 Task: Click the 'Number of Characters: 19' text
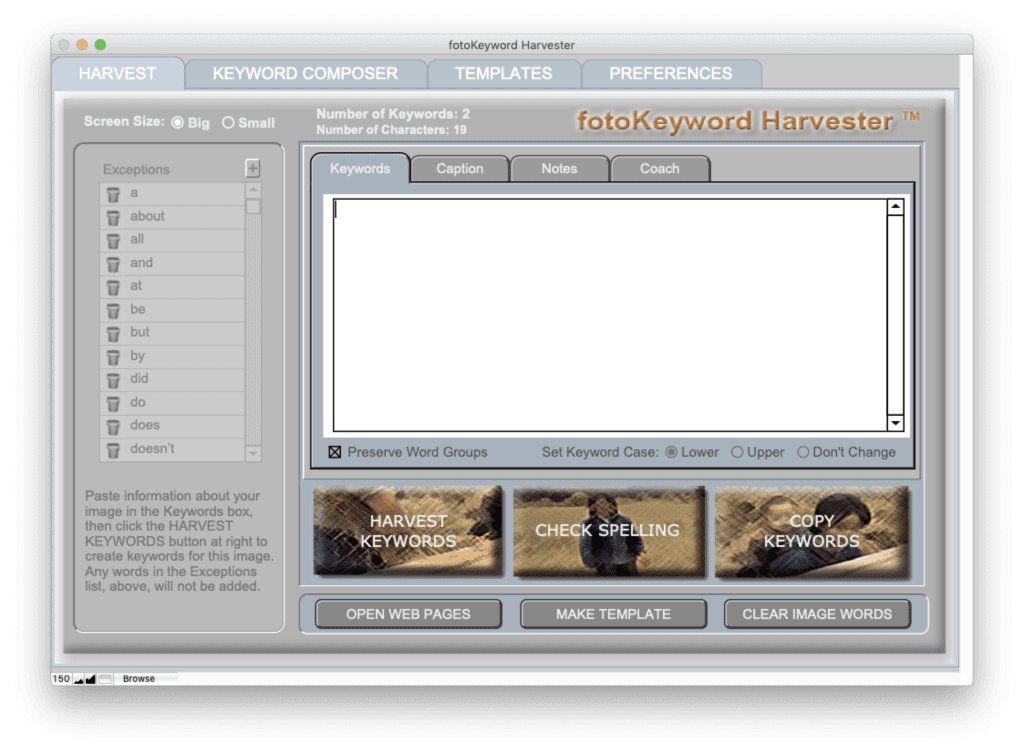pyautogui.click(x=391, y=130)
